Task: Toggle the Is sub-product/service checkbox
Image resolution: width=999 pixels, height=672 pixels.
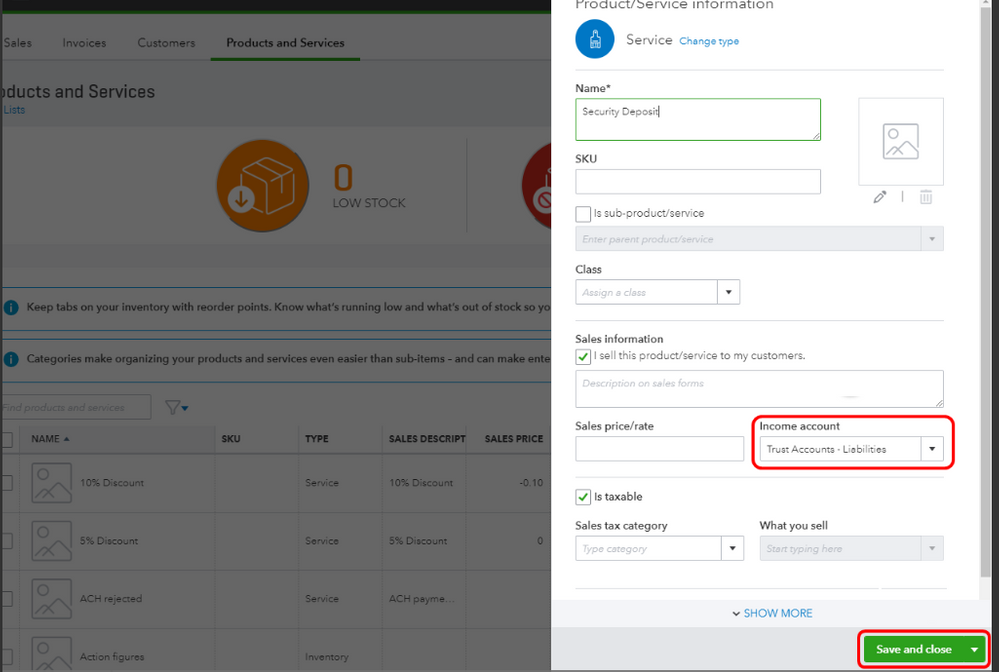Action: 583,213
